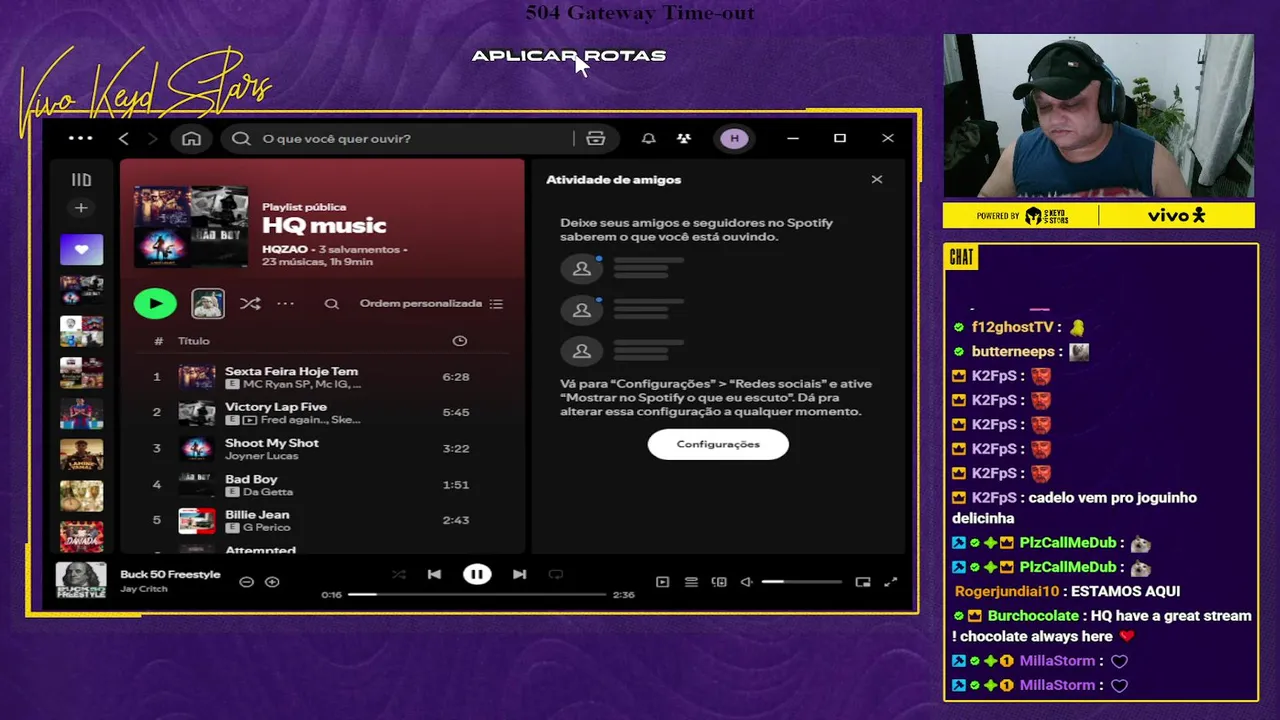Viewport: 1280px width, 720px height.
Task: Collapse Your Library sidebar icon
Action: tap(81, 180)
